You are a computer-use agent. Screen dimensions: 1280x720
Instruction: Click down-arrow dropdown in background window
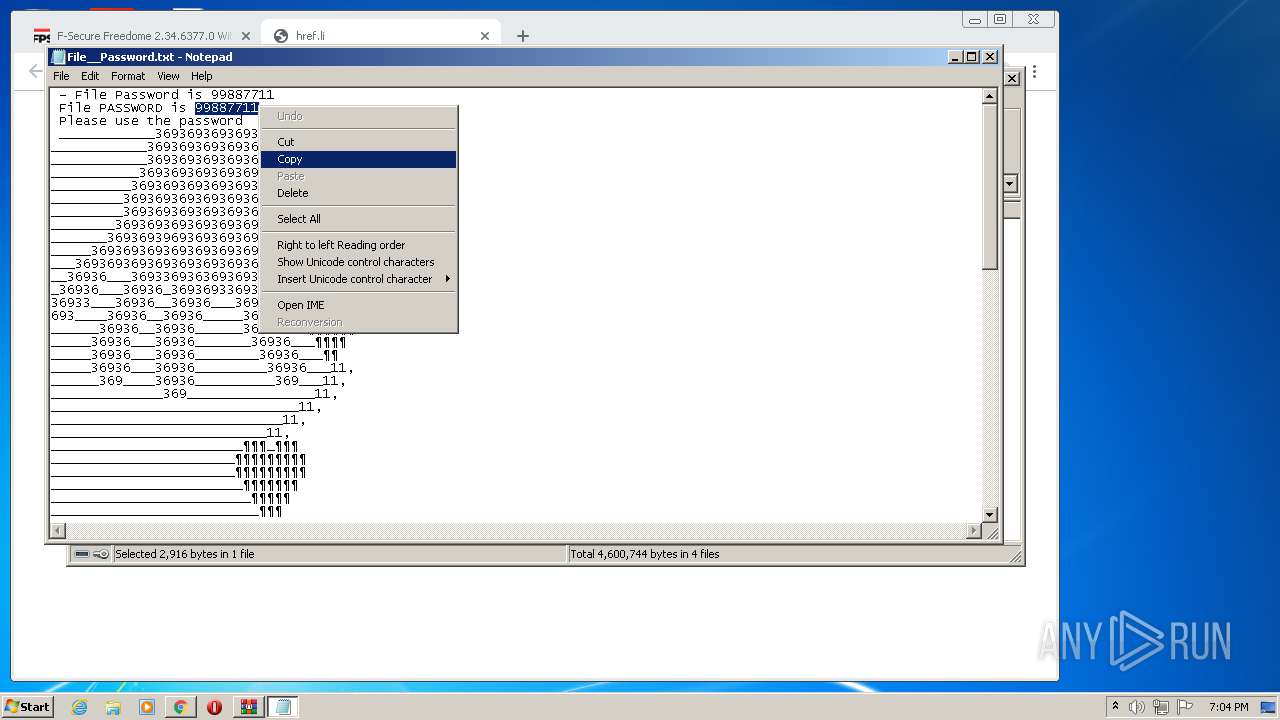coord(1010,184)
